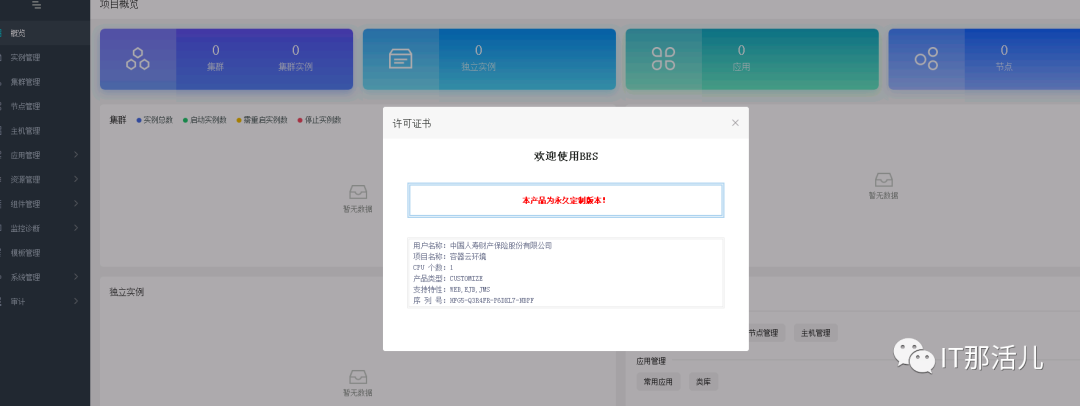Click the 序列号 line in the license box
This screenshot has width=1080, height=406.
(x=473, y=301)
